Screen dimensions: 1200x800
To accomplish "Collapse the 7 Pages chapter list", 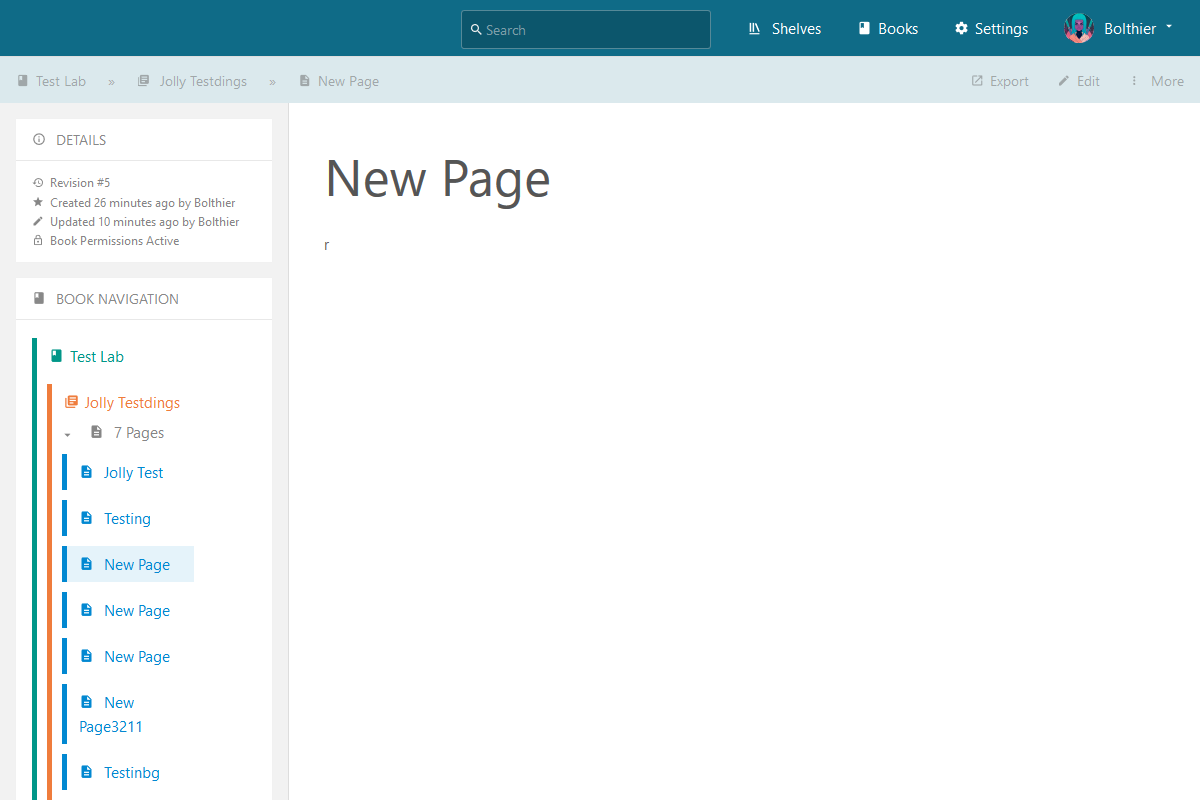I will click(67, 434).
